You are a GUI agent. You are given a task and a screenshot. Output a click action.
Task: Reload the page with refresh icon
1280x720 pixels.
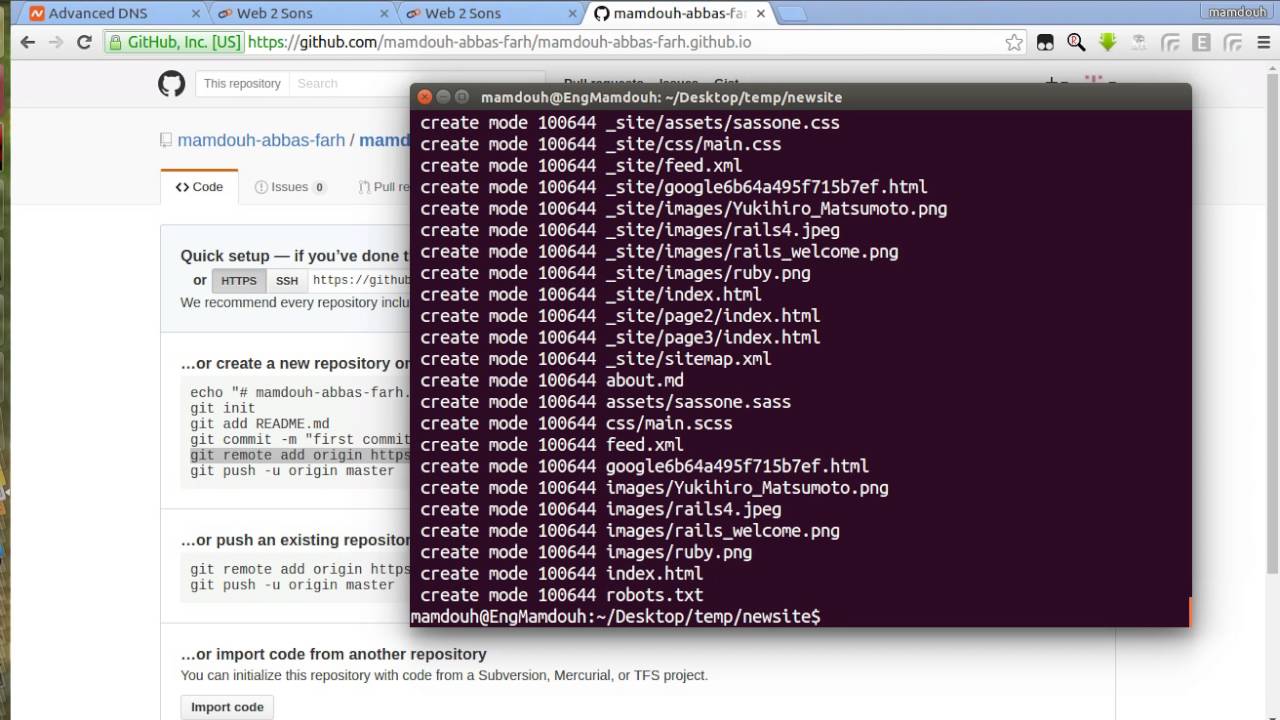click(x=85, y=42)
